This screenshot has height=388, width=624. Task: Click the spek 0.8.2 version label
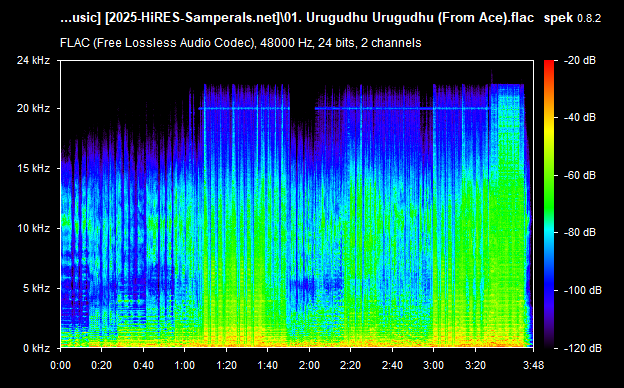pos(572,18)
